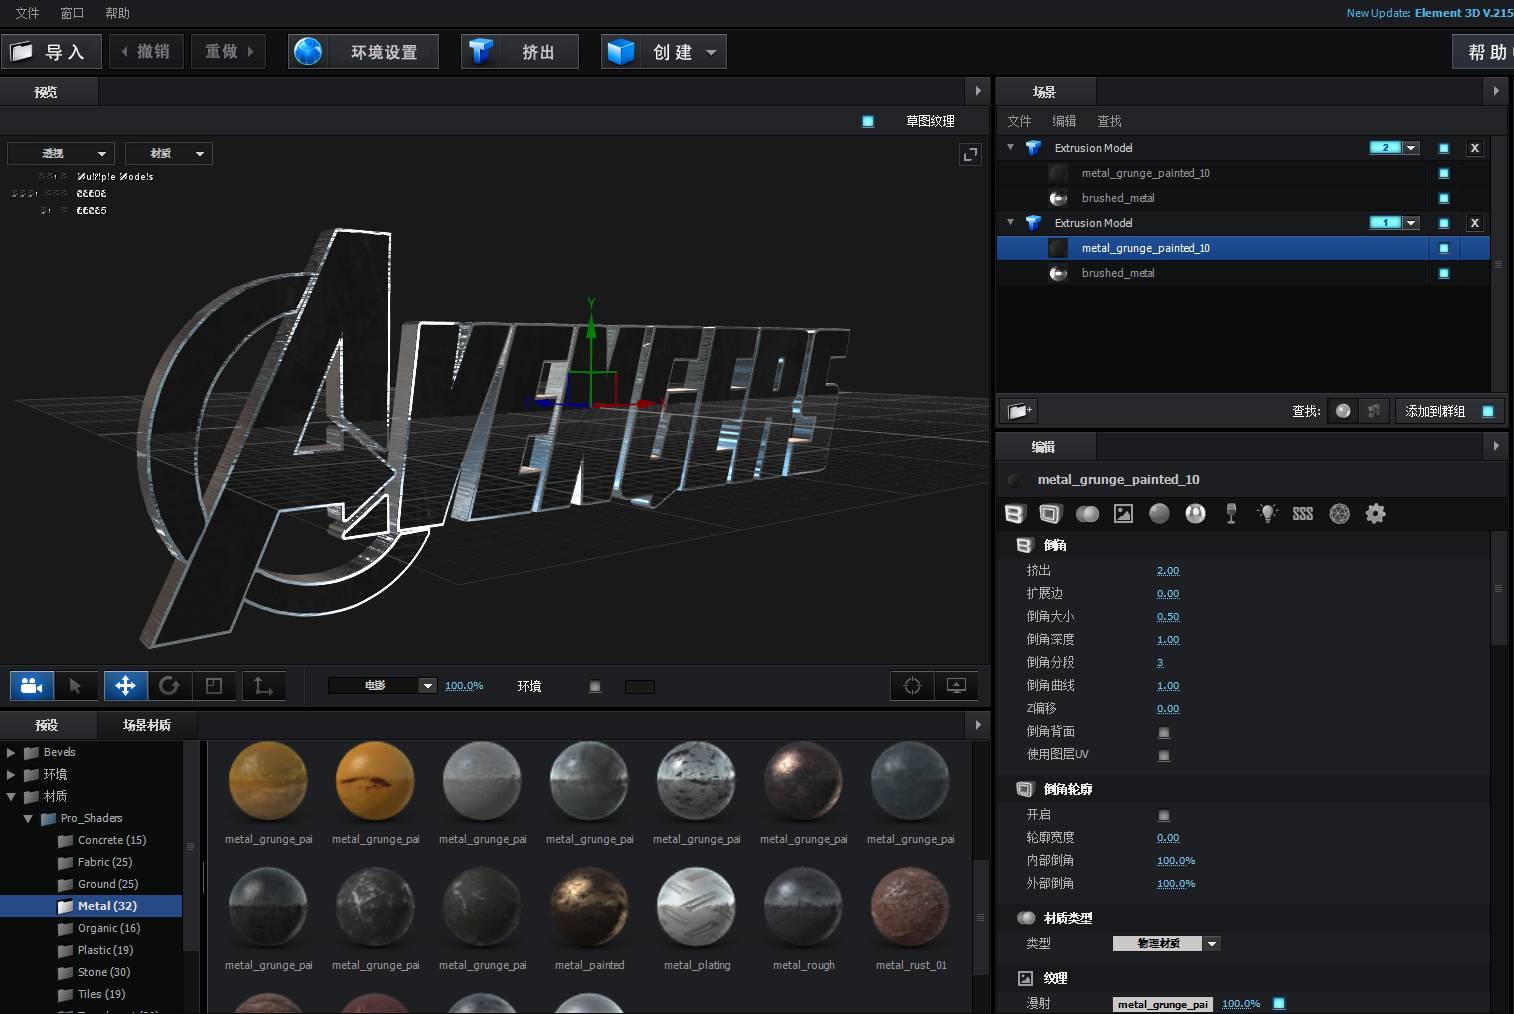Click the environment color swatch below viewport
Screen dimensions: 1514x1014
[x=640, y=687]
